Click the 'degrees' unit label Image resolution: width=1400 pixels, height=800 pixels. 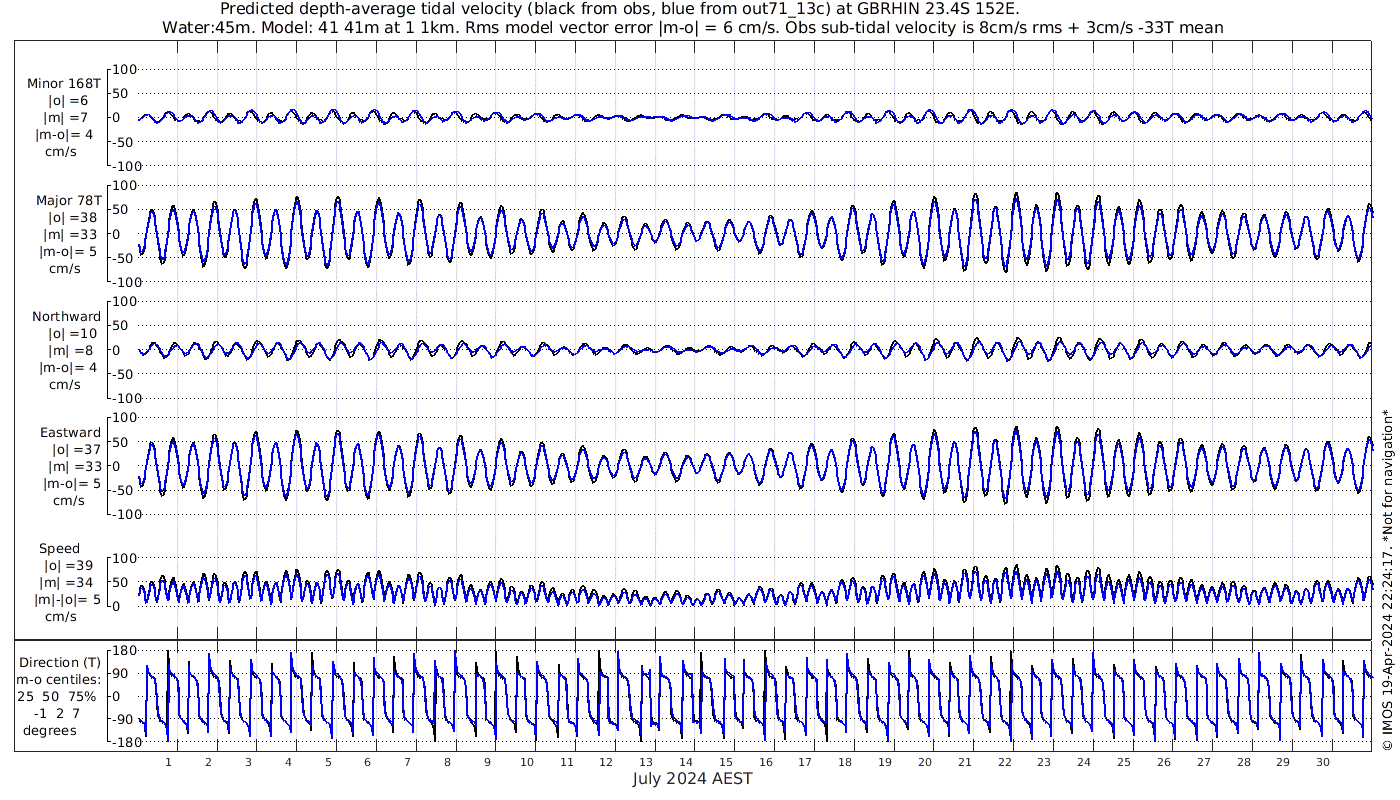tap(50, 731)
